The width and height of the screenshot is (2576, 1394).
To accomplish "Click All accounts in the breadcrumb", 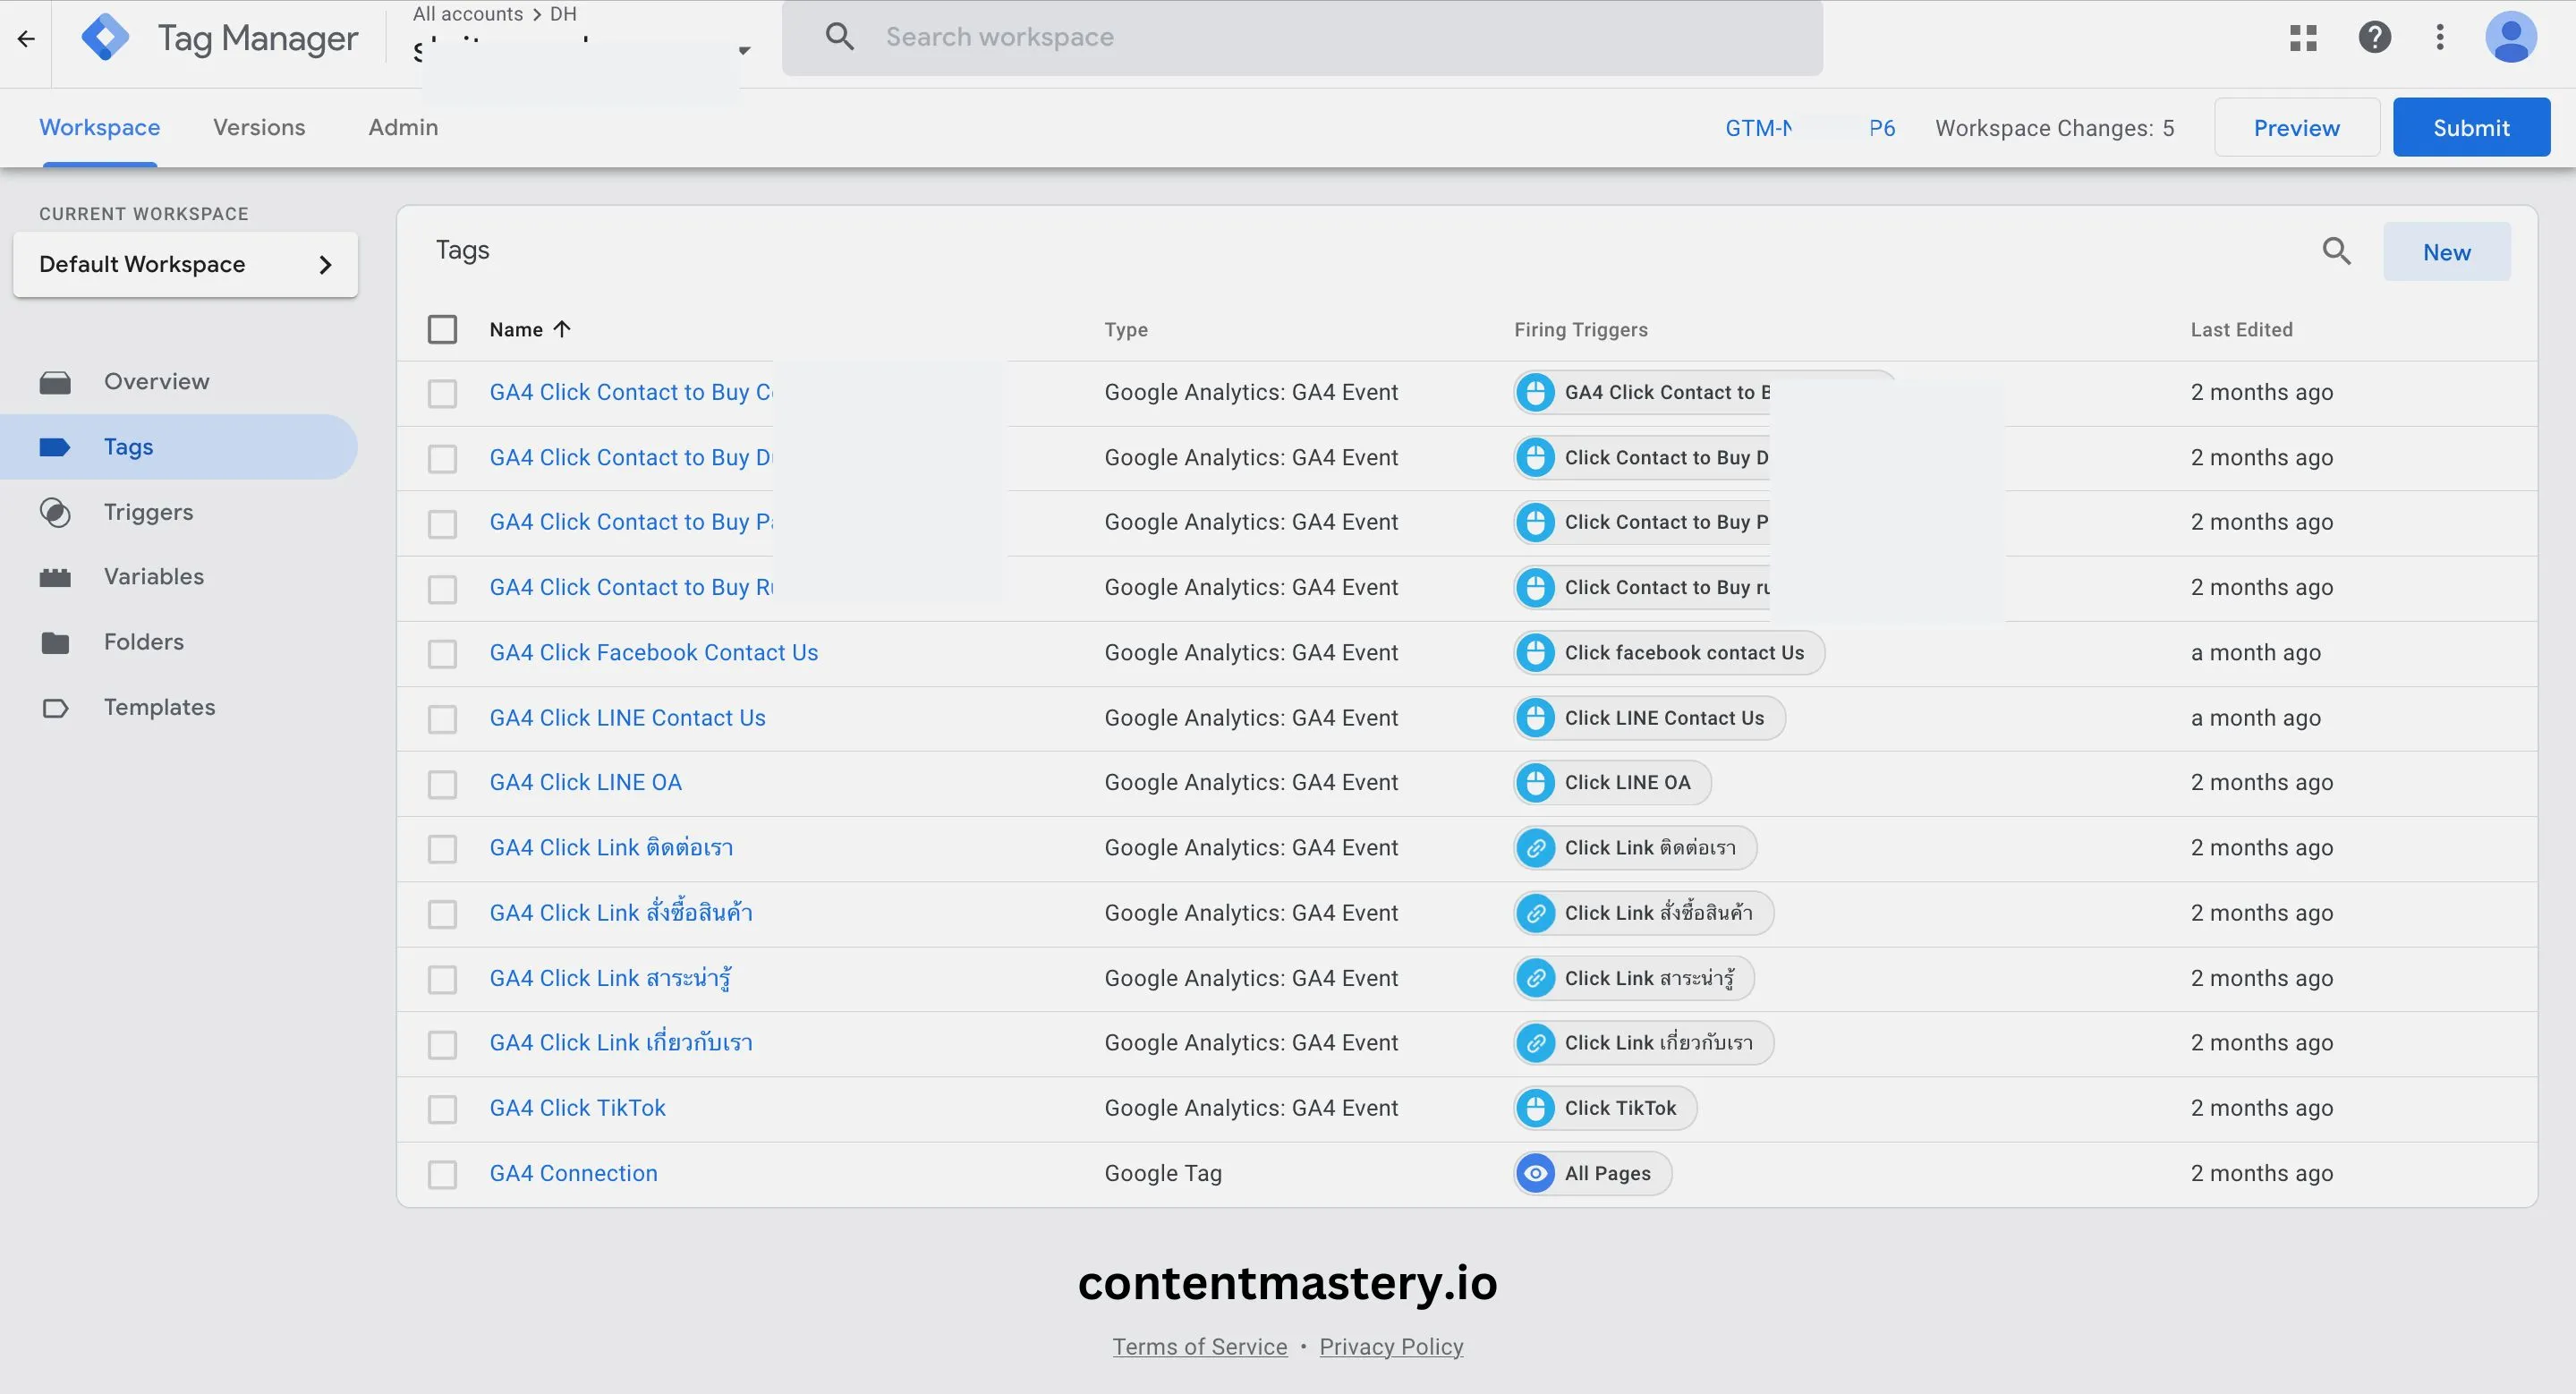I will [468, 13].
